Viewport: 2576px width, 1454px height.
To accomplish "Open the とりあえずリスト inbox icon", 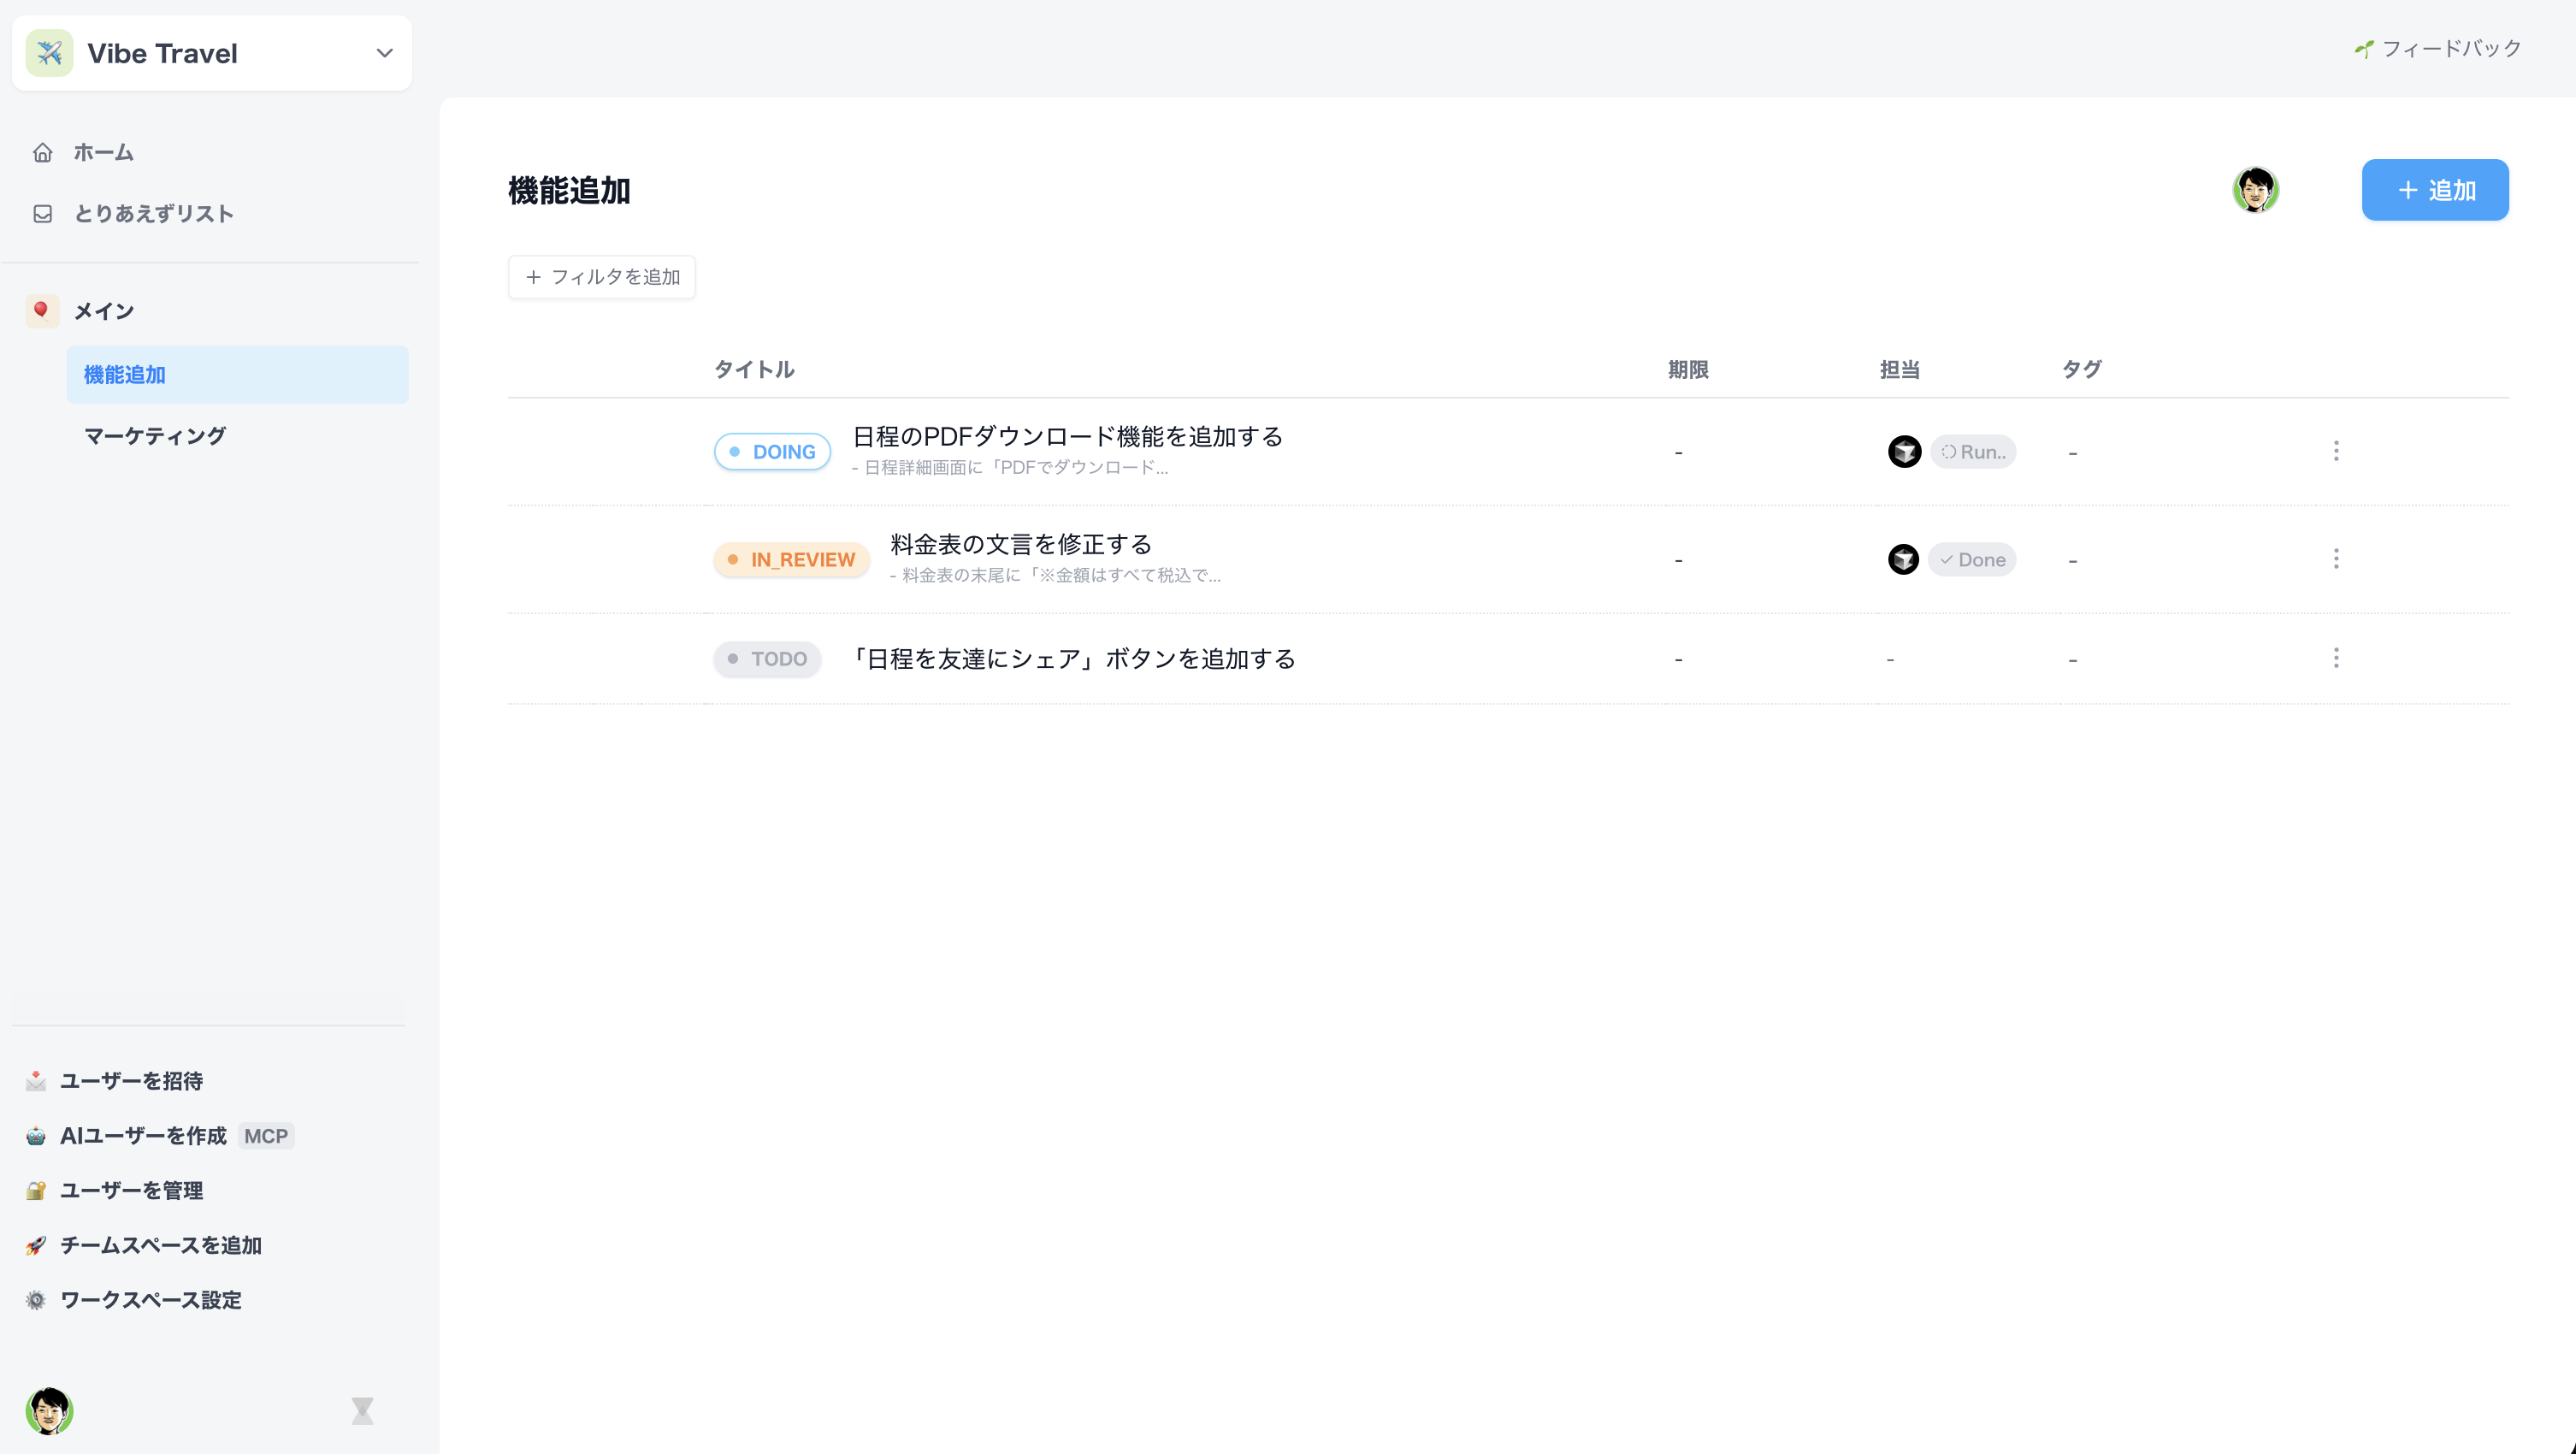I will click(42, 214).
